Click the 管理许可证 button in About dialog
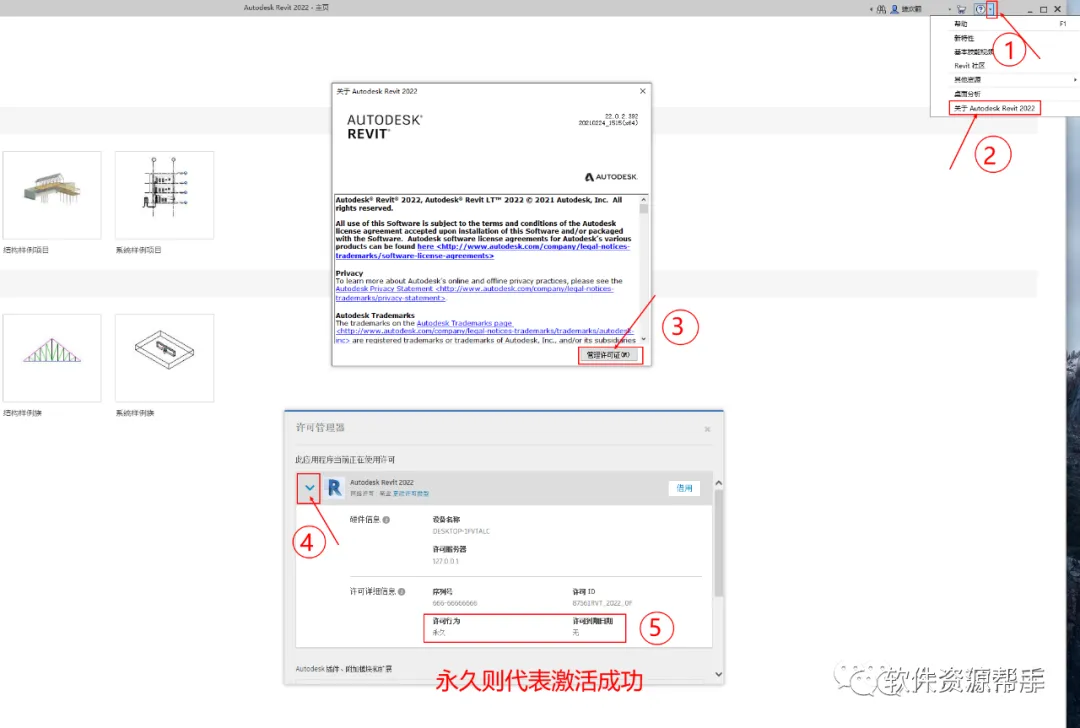1080x728 pixels. coord(608,355)
